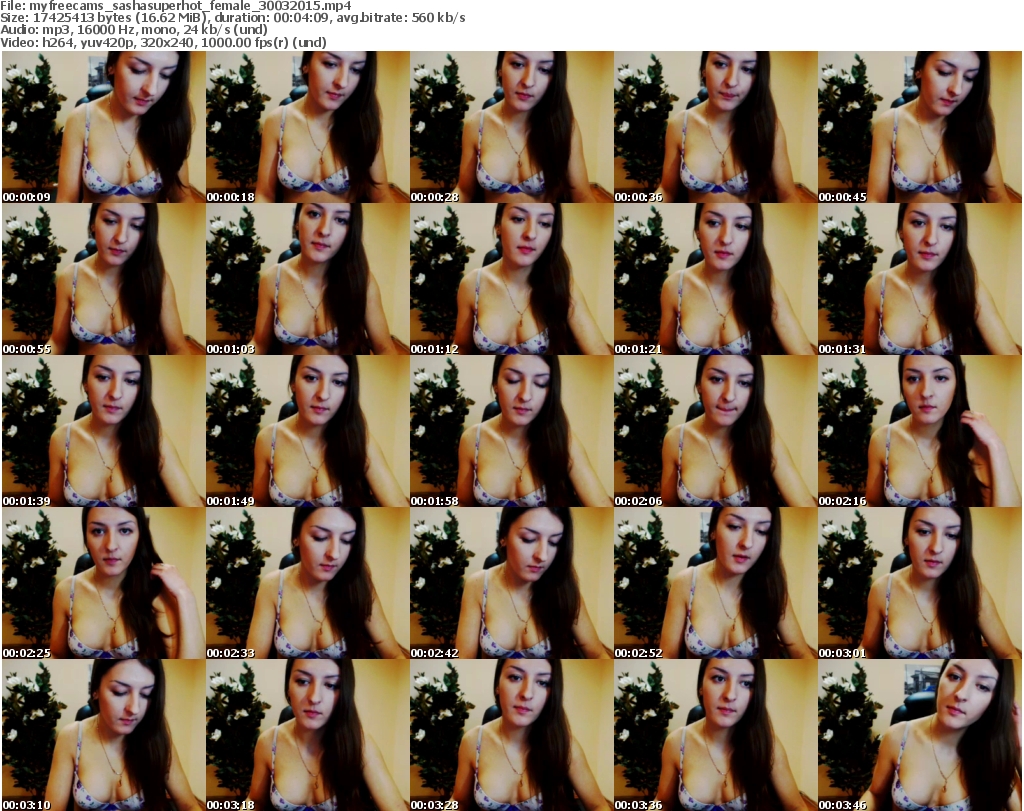Screen dimensions: 1024x811
Task: Open the frame timestamped 00:03:46
Action: coord(920,735)
